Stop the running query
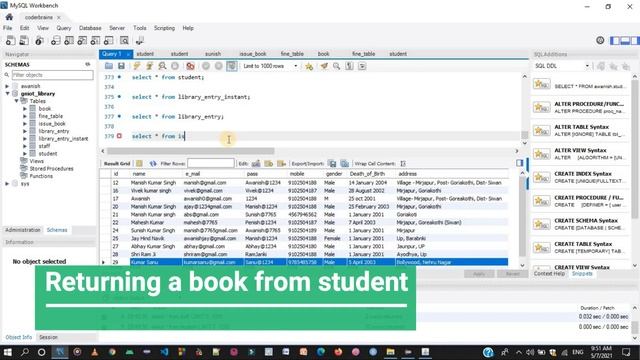 (175, 66)
